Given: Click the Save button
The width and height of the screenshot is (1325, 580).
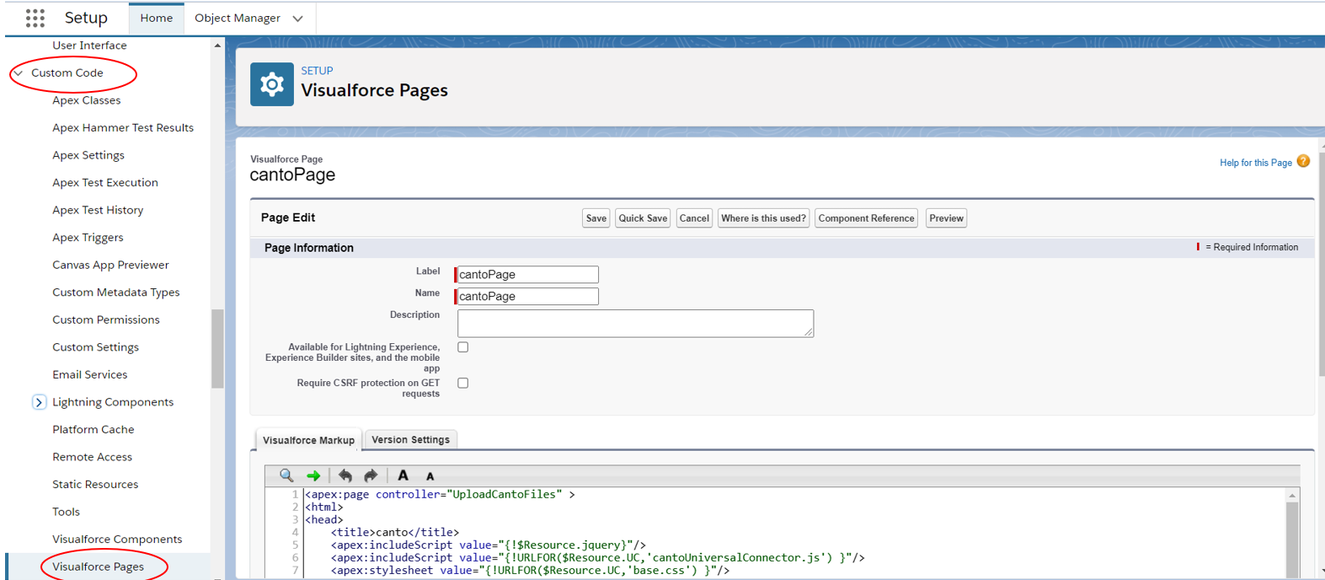Looking at the screenshot, I should tap(596, 218).
